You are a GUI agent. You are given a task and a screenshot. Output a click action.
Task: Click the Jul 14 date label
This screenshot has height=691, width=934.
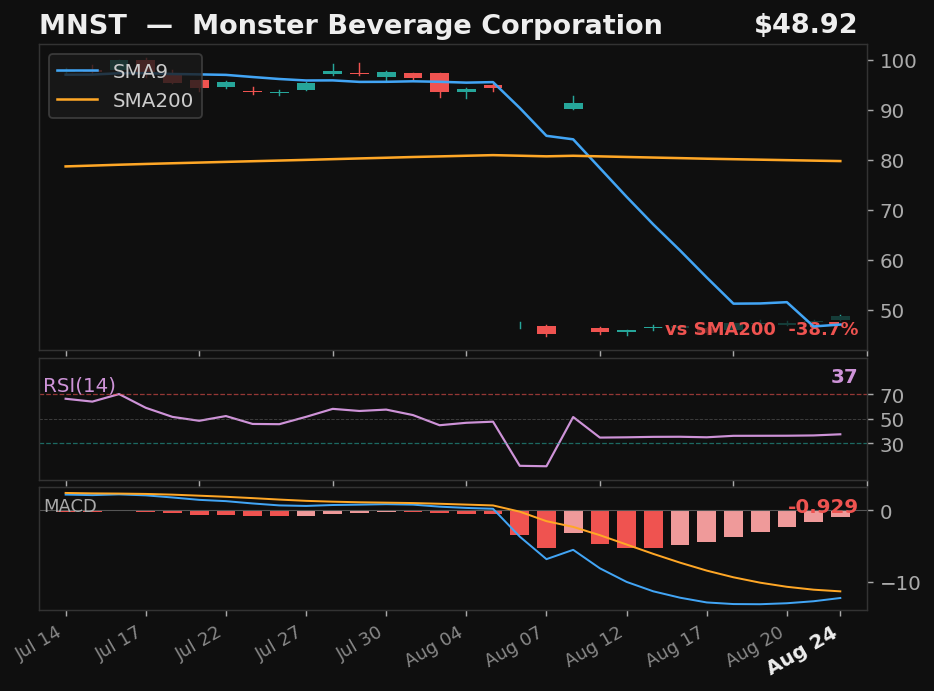pos(39,644)
